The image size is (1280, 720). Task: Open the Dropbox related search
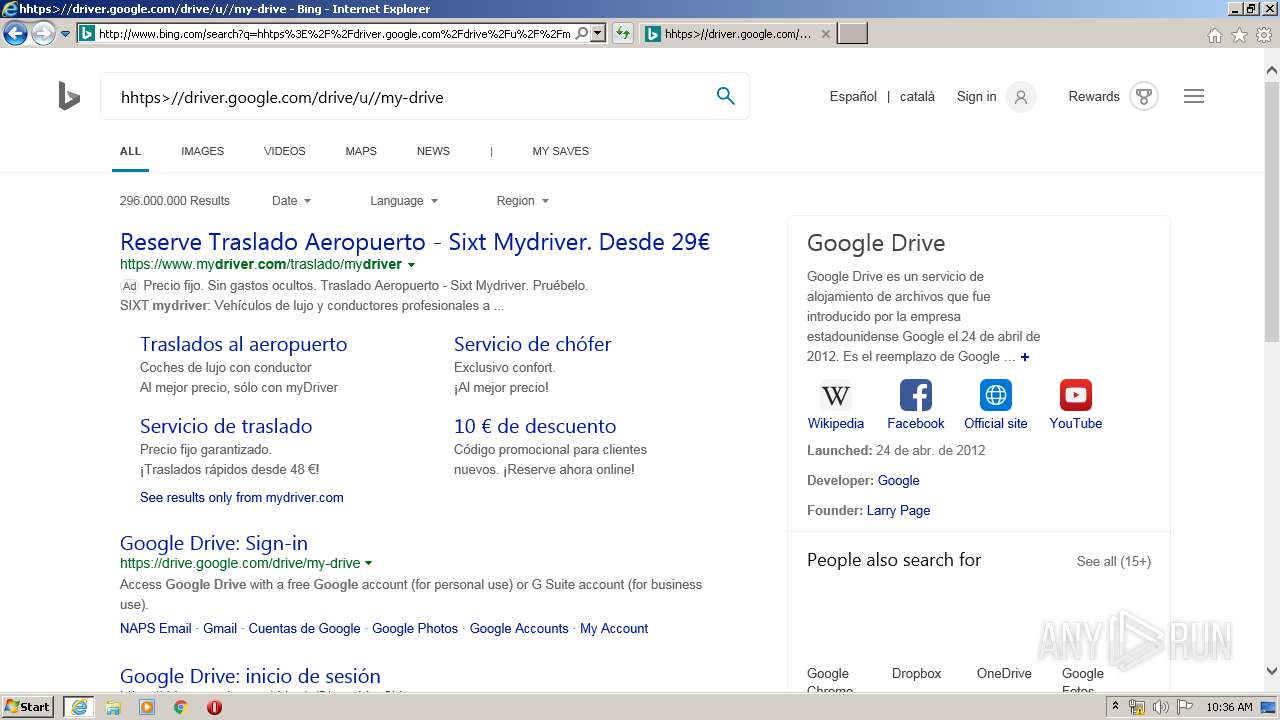tap(916, 673)
